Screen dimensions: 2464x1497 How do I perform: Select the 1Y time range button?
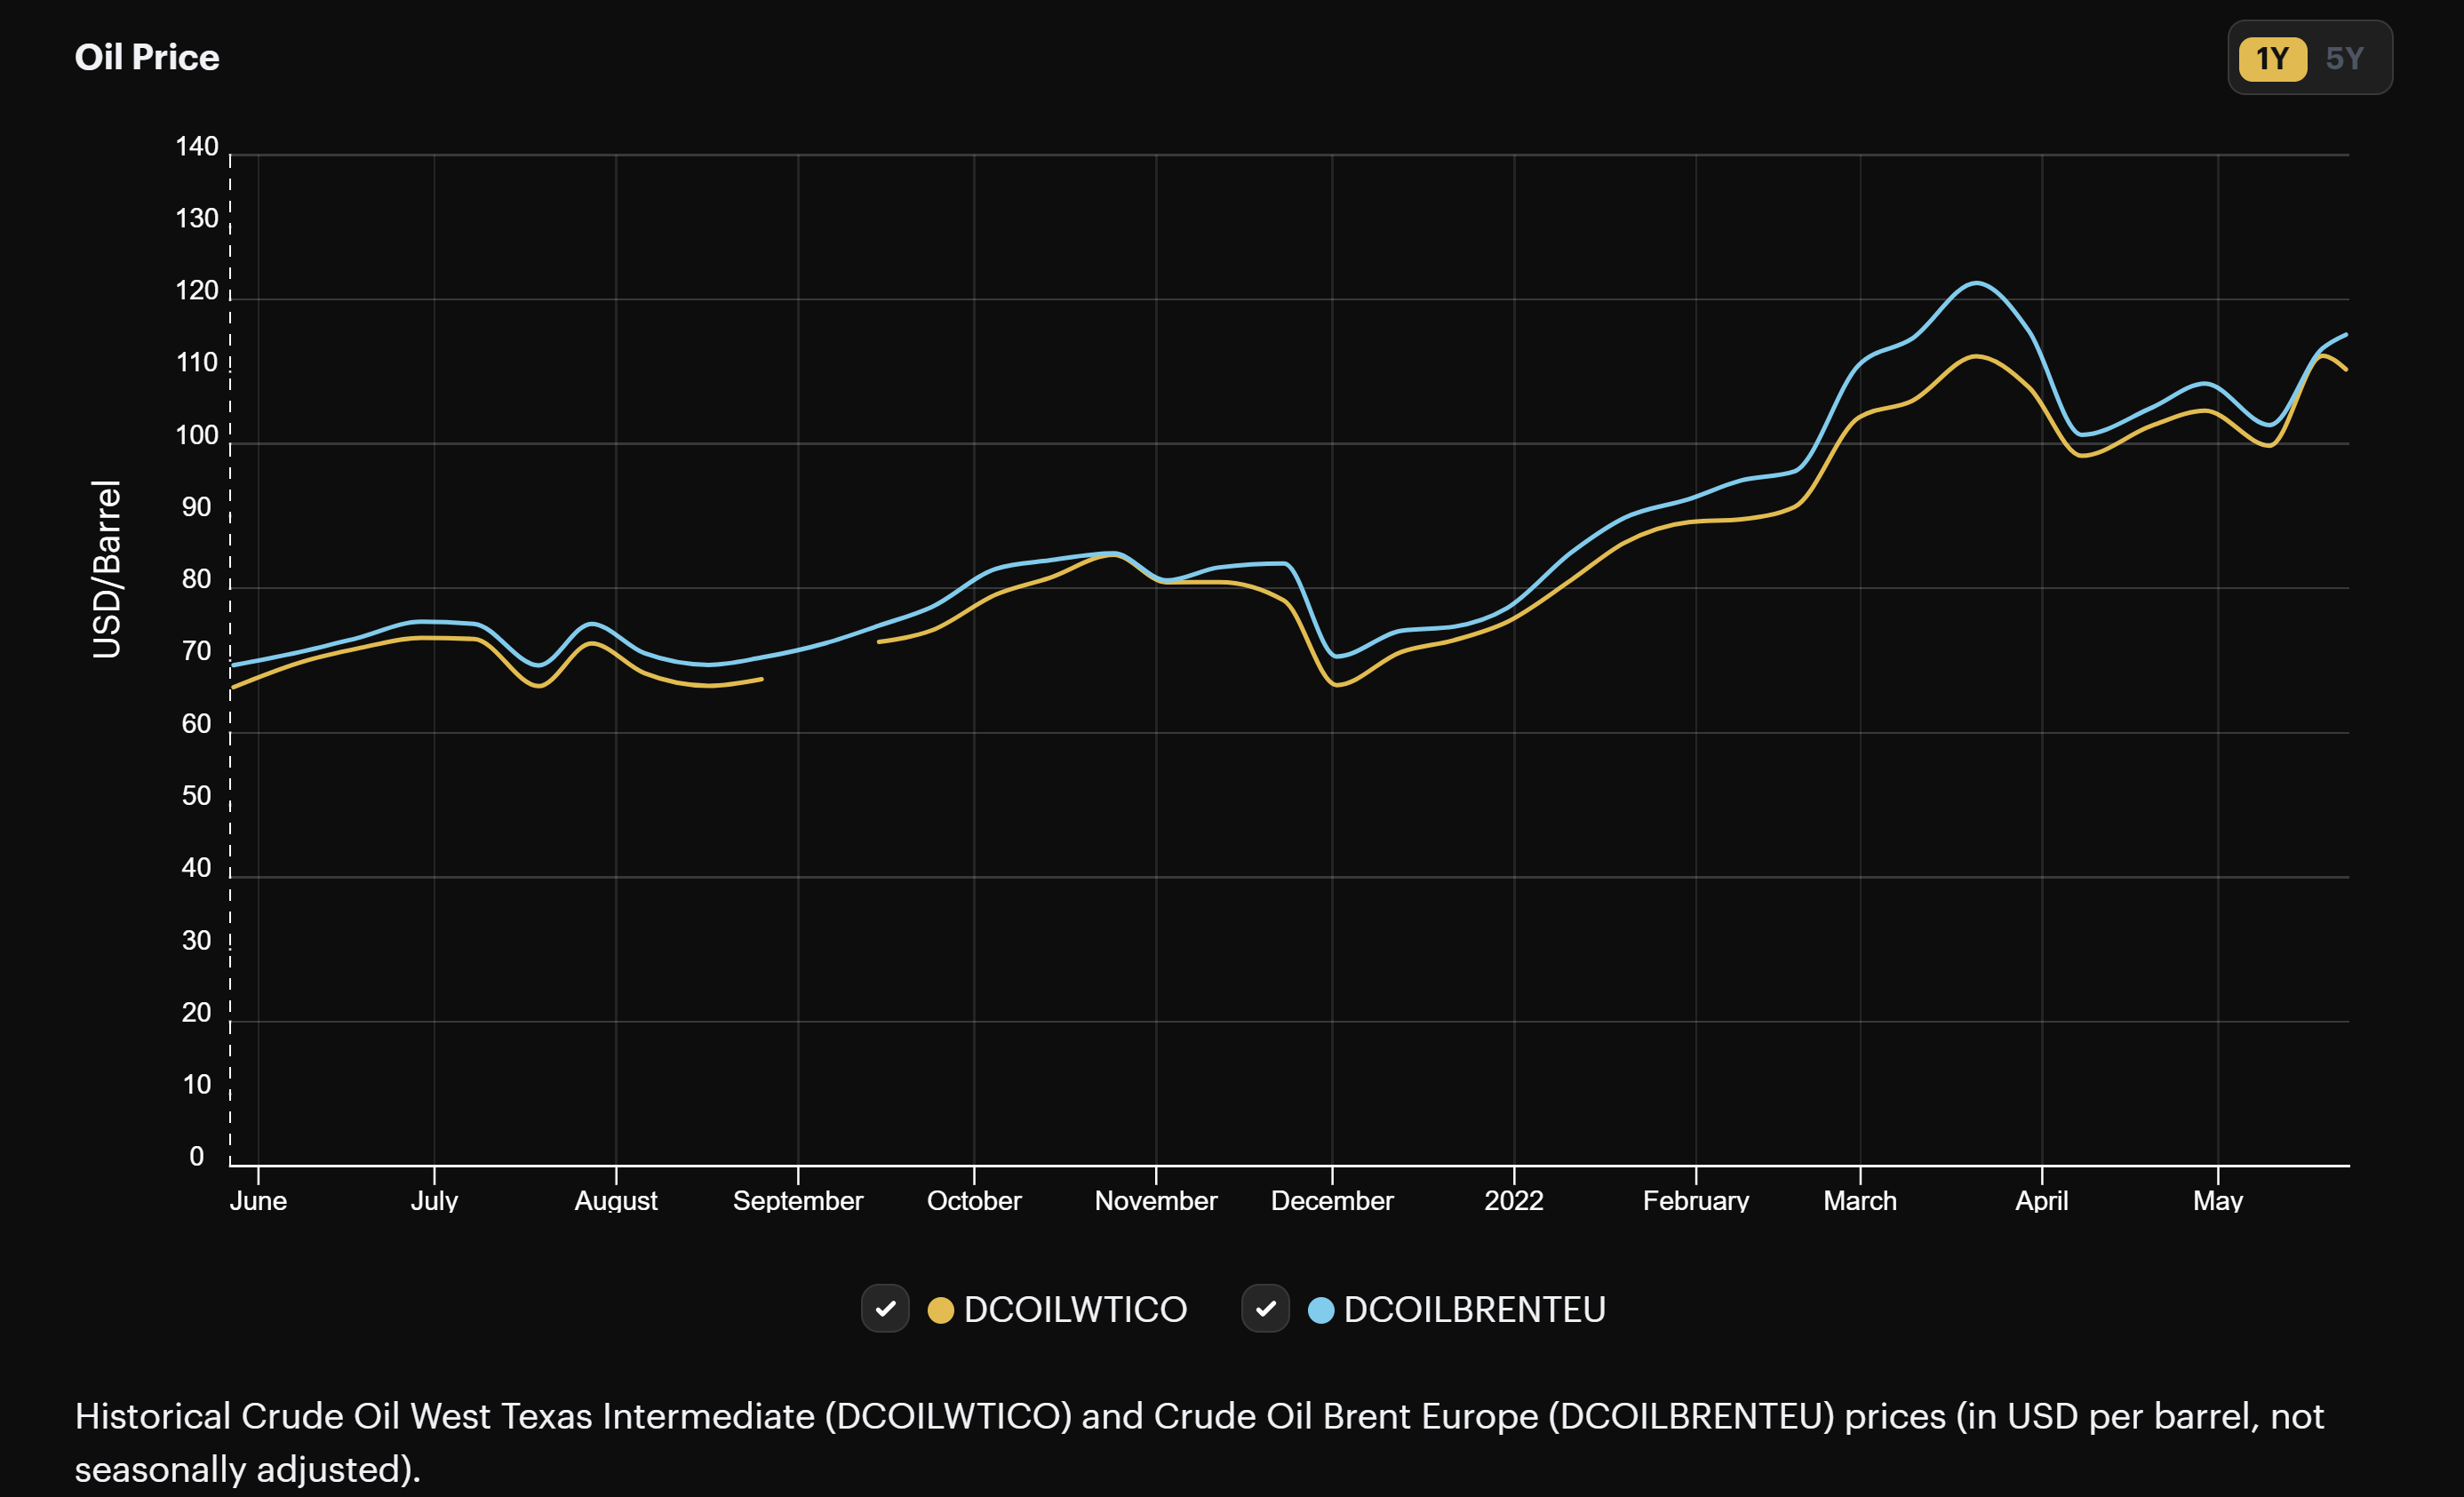[2272, 59]
